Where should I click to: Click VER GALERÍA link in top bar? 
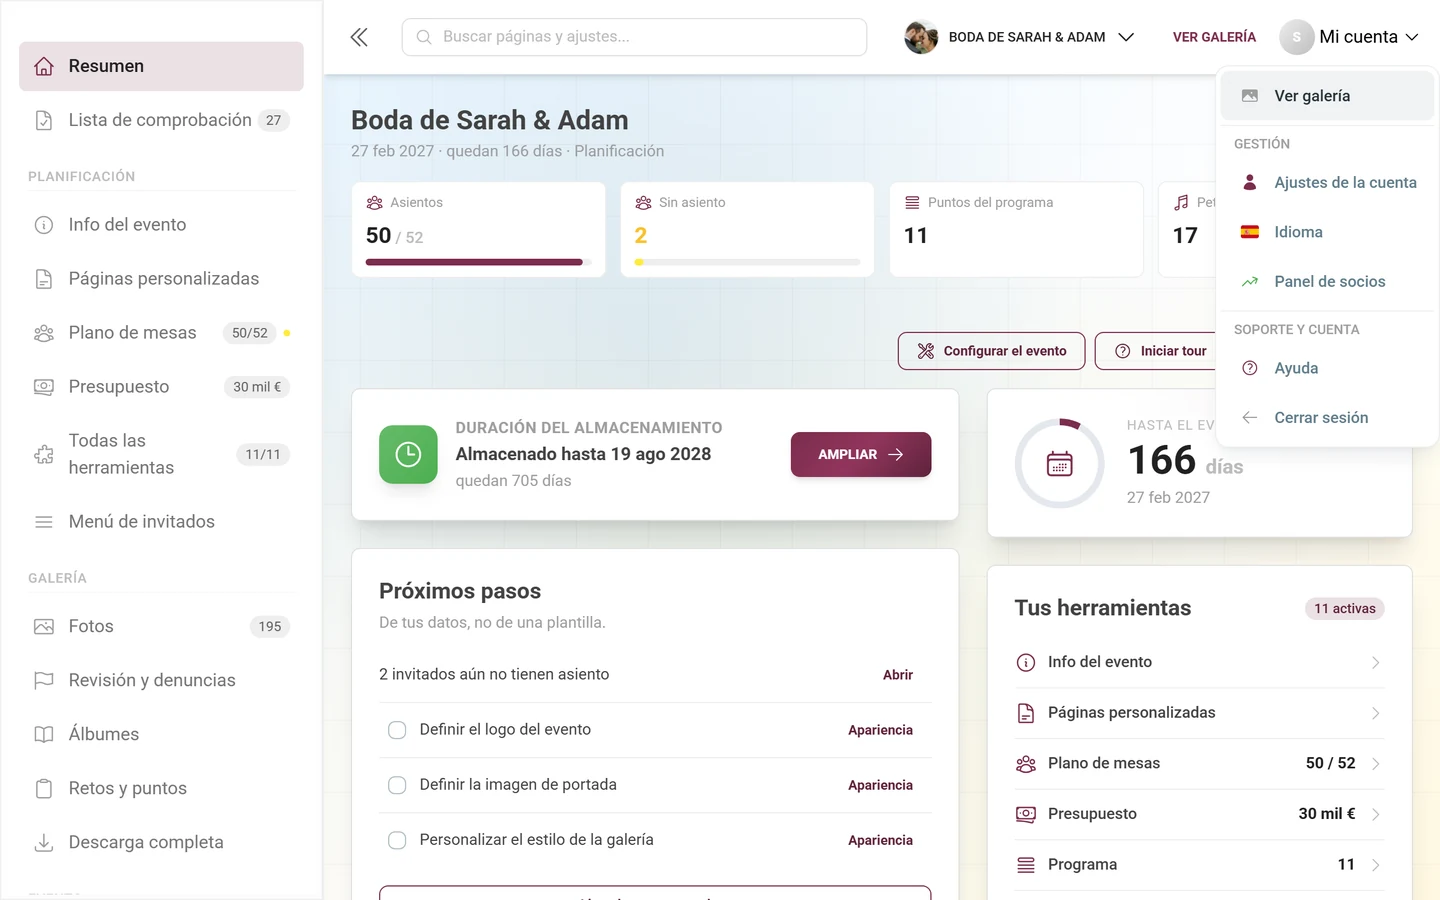(x=1214, y=37)
